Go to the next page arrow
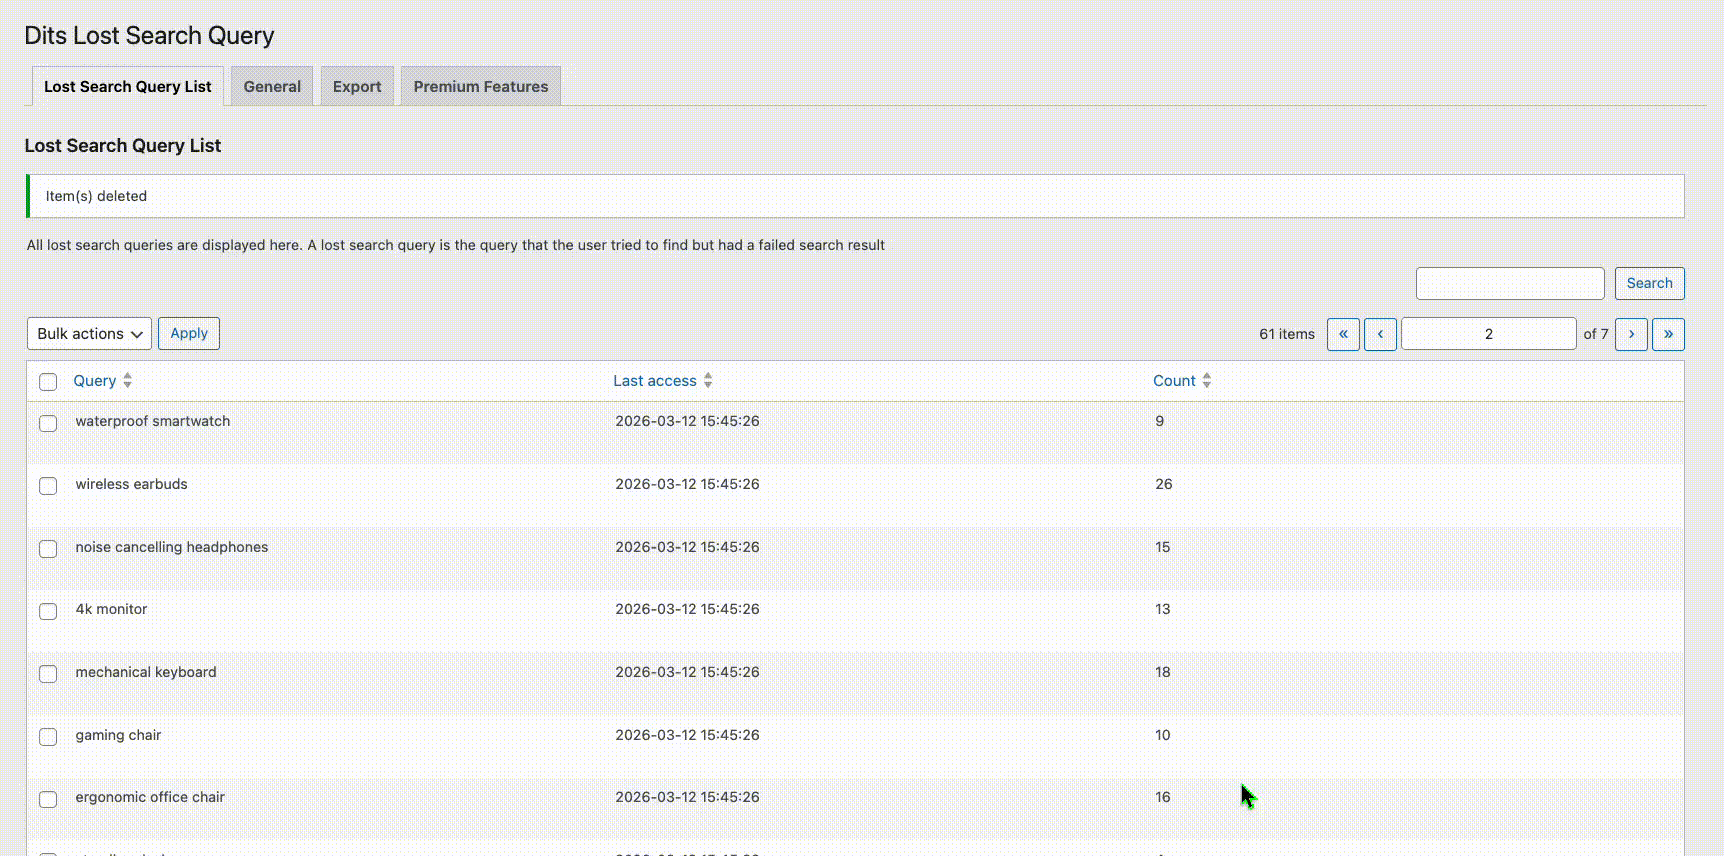Image resolution: width=1724 pixels, height=856 pixels. tap(1631, 334)
